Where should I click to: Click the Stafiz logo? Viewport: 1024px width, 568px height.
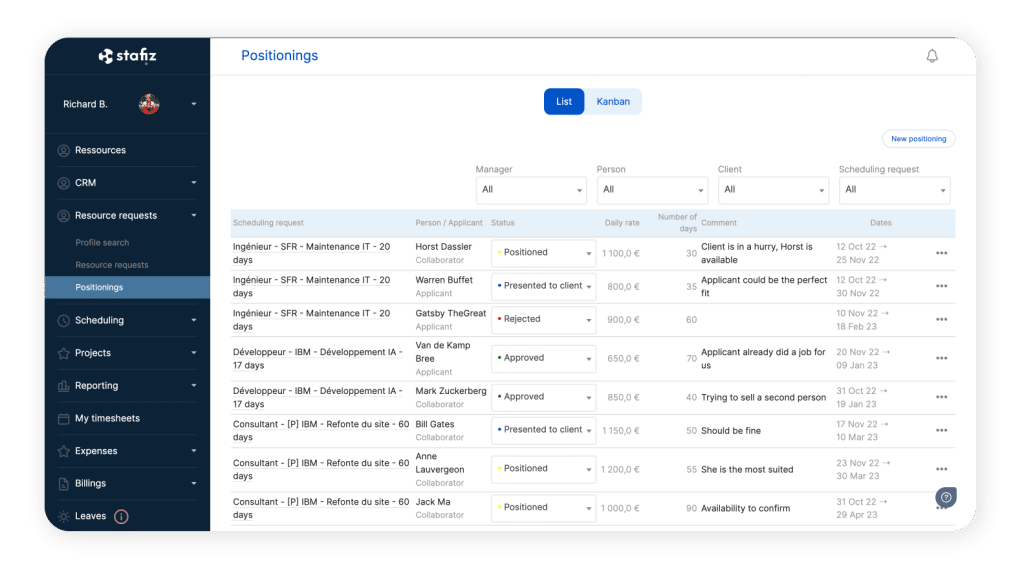coord(127,56)
